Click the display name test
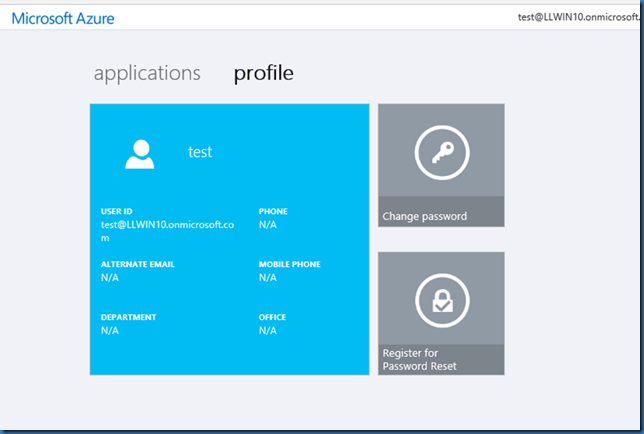 coord(200,152)
